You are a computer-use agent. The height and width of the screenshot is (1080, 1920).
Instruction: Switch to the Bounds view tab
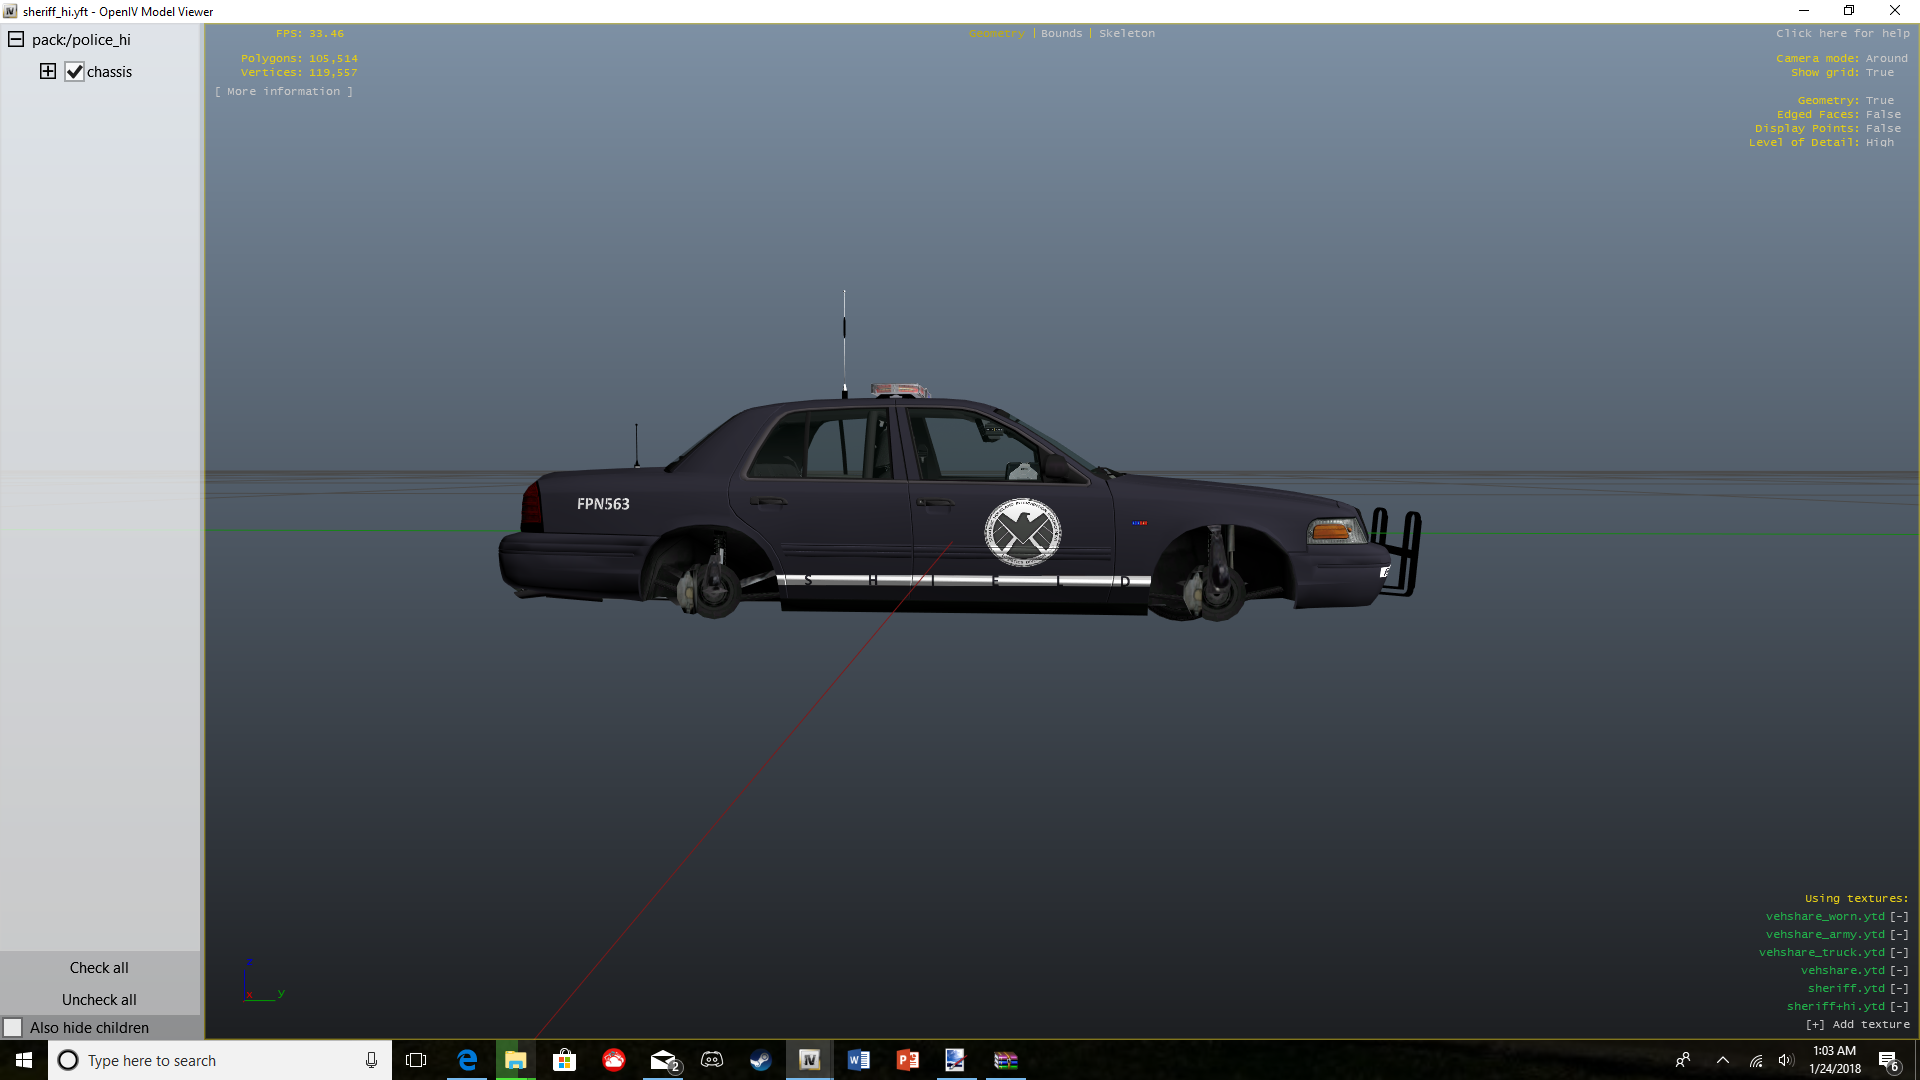click(1061, 34)
